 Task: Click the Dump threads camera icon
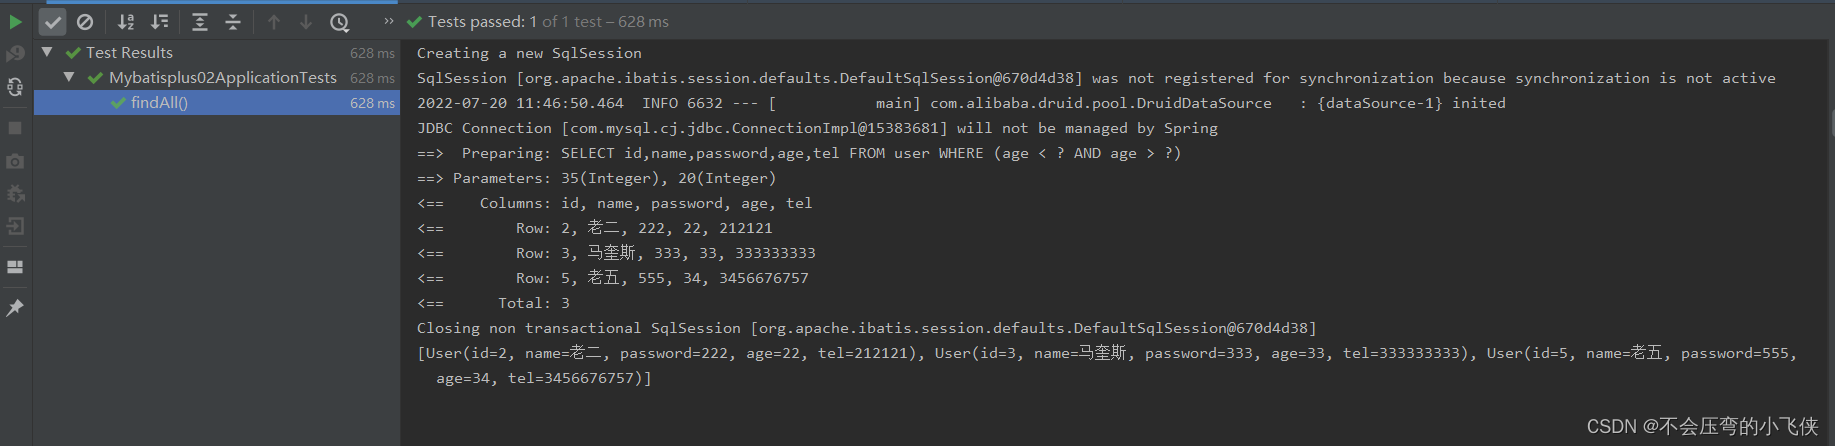tap(15, 161)
